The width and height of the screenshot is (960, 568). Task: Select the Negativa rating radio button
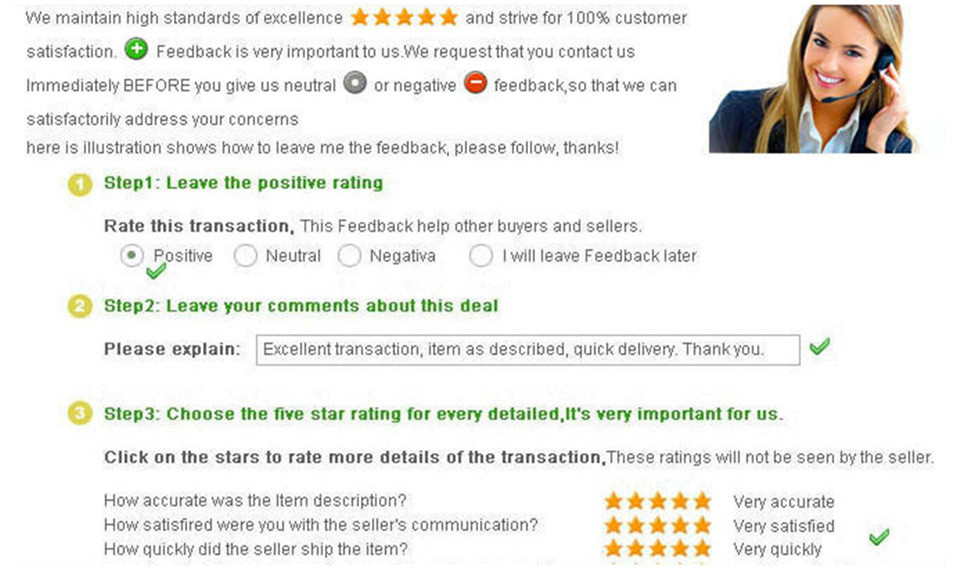pos(349,256)
